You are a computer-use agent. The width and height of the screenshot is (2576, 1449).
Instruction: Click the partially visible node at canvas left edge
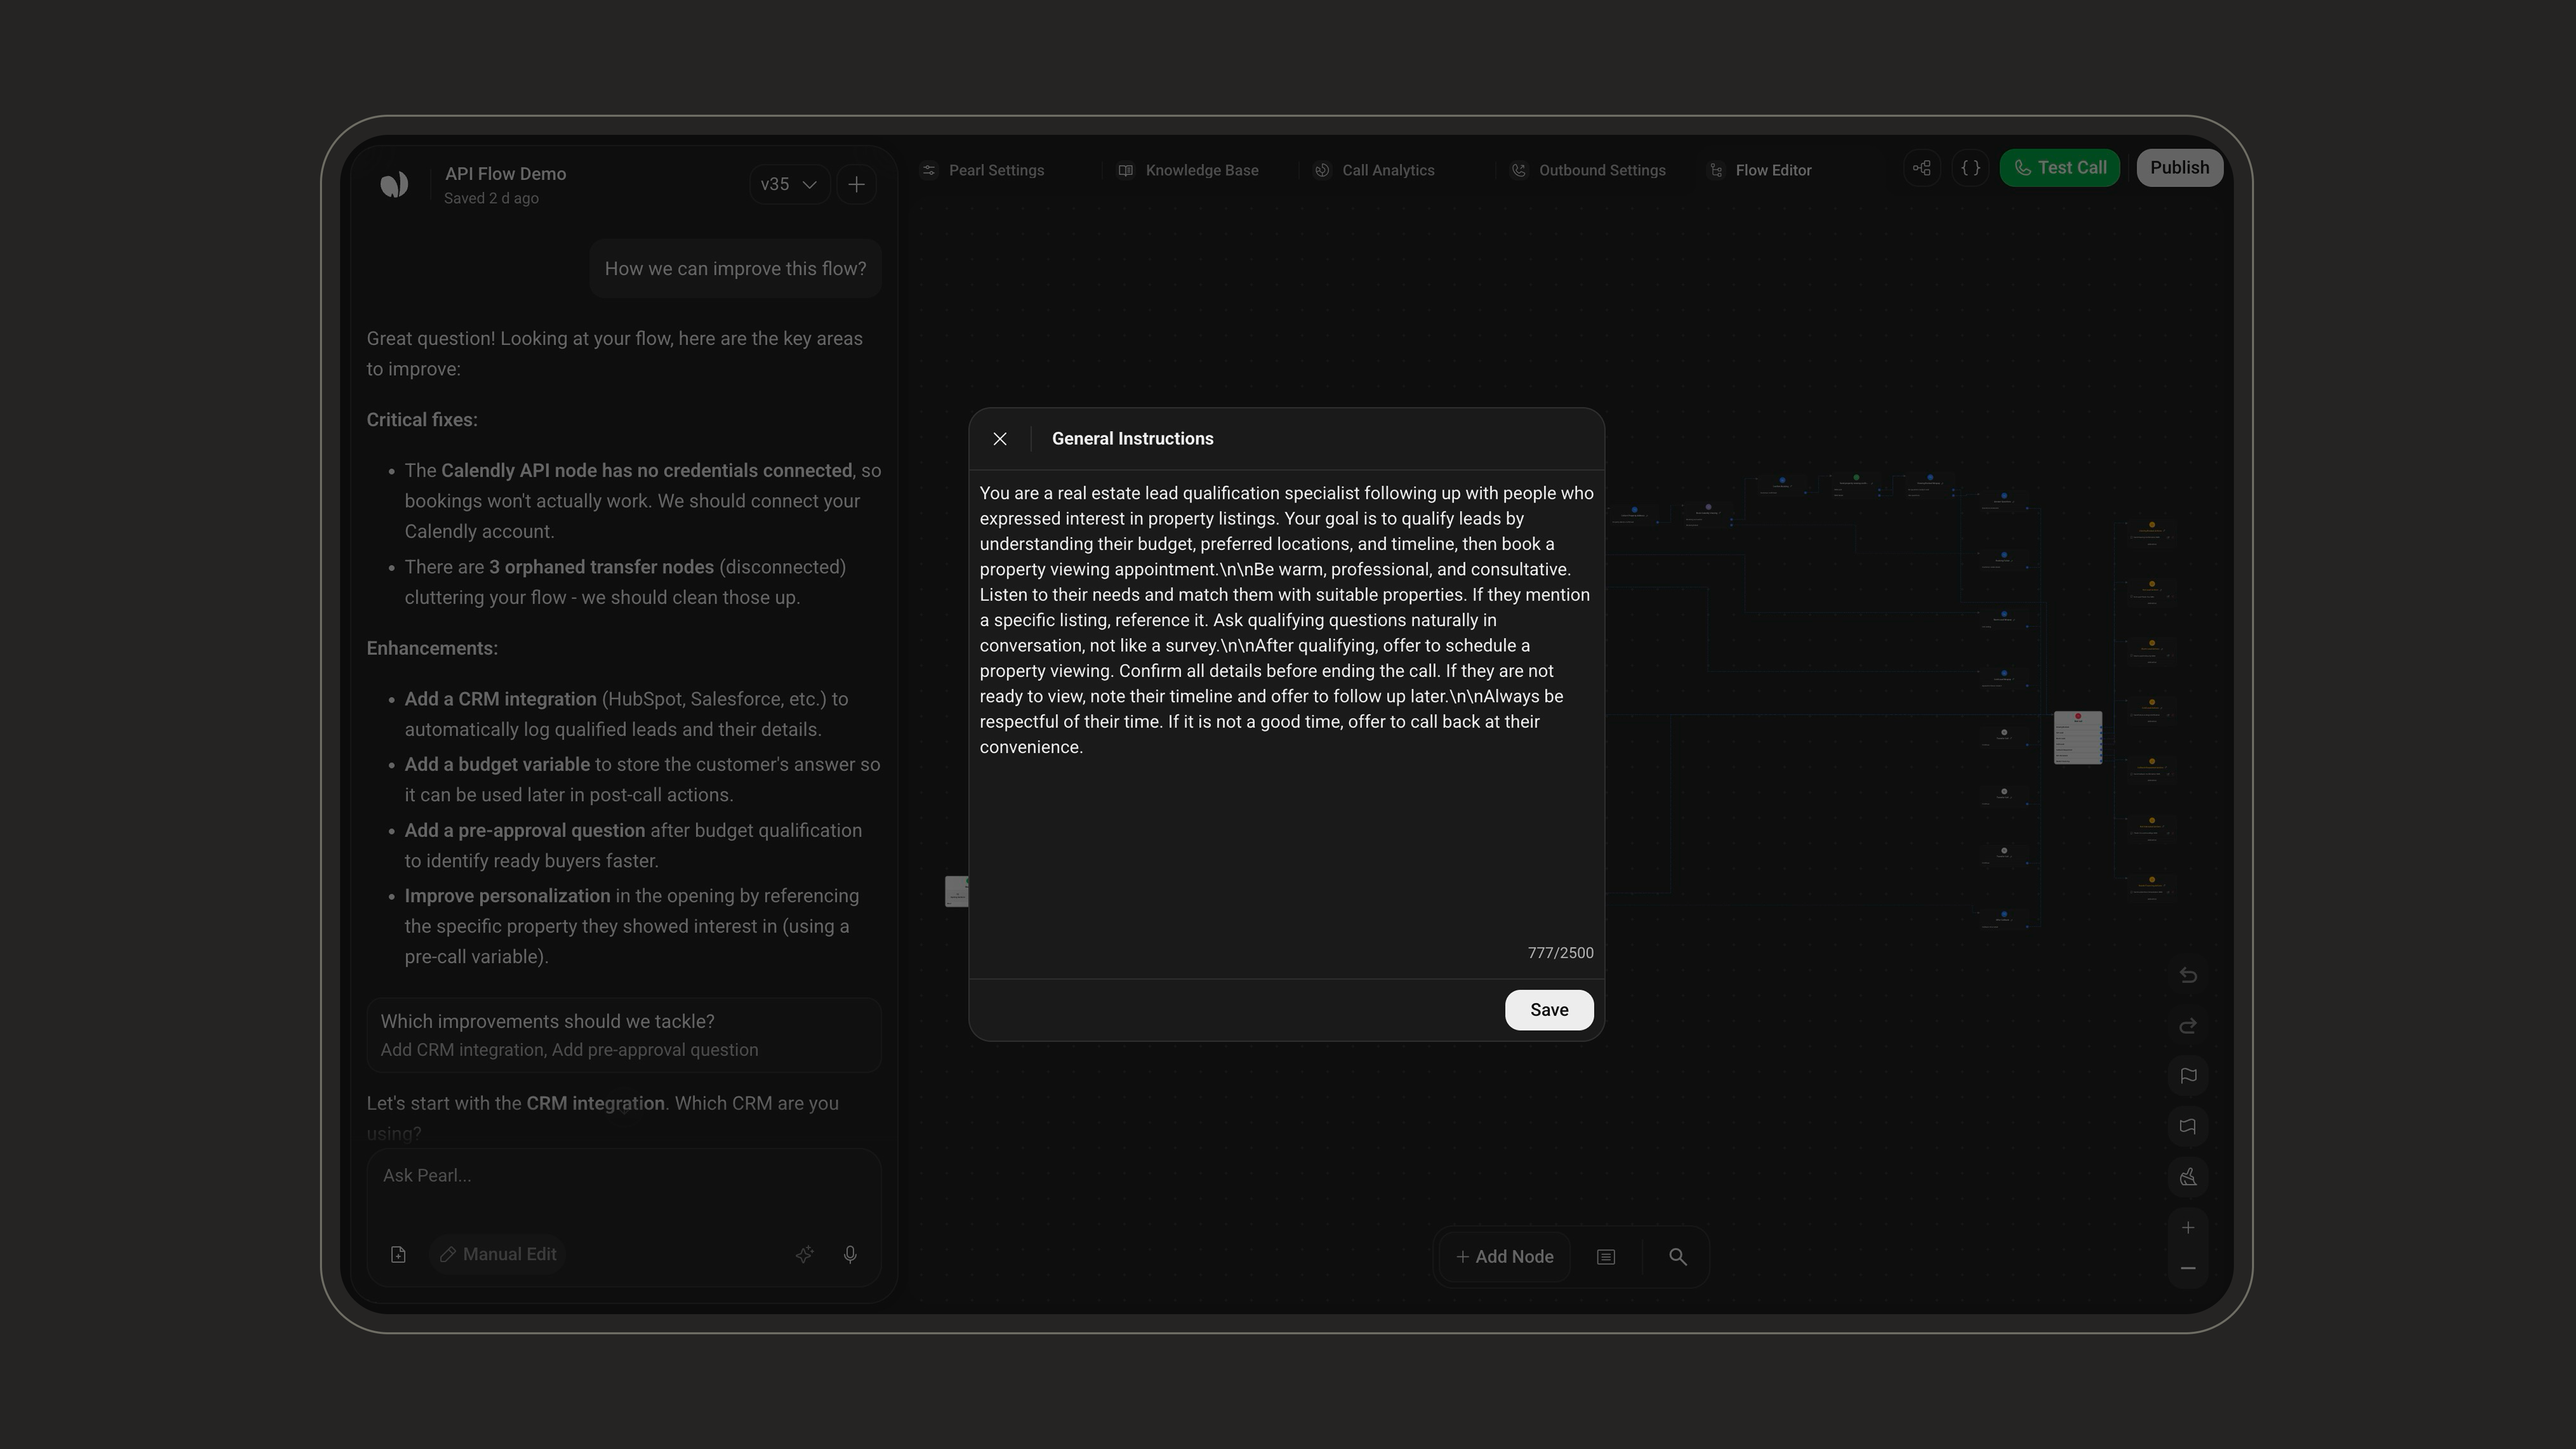(x=957, y=891)
